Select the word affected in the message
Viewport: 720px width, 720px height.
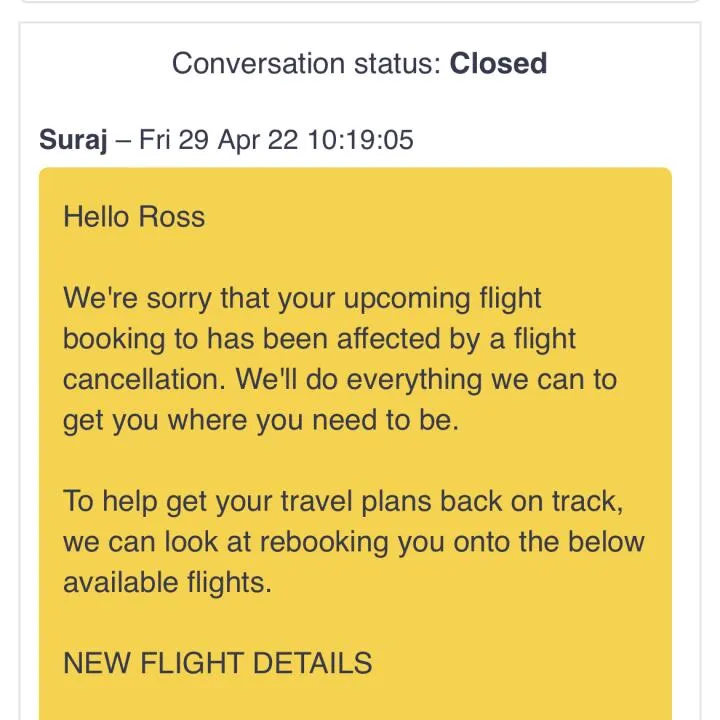(x=388, y=339)
